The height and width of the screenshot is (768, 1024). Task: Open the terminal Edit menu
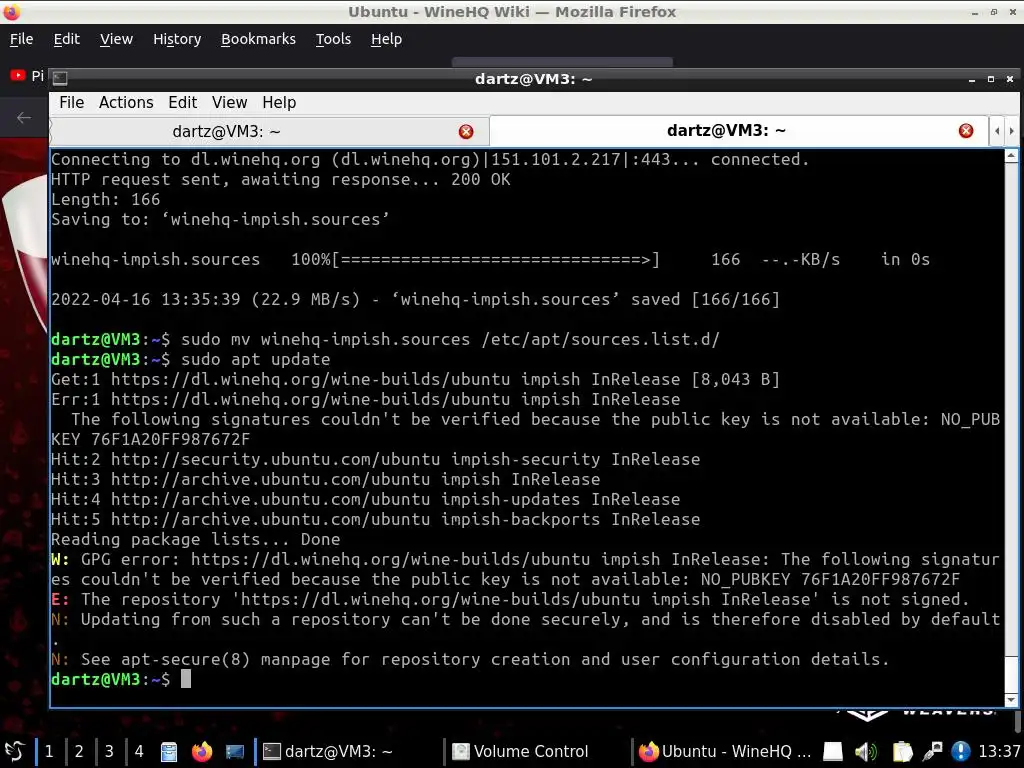click(x=182, y=103)
